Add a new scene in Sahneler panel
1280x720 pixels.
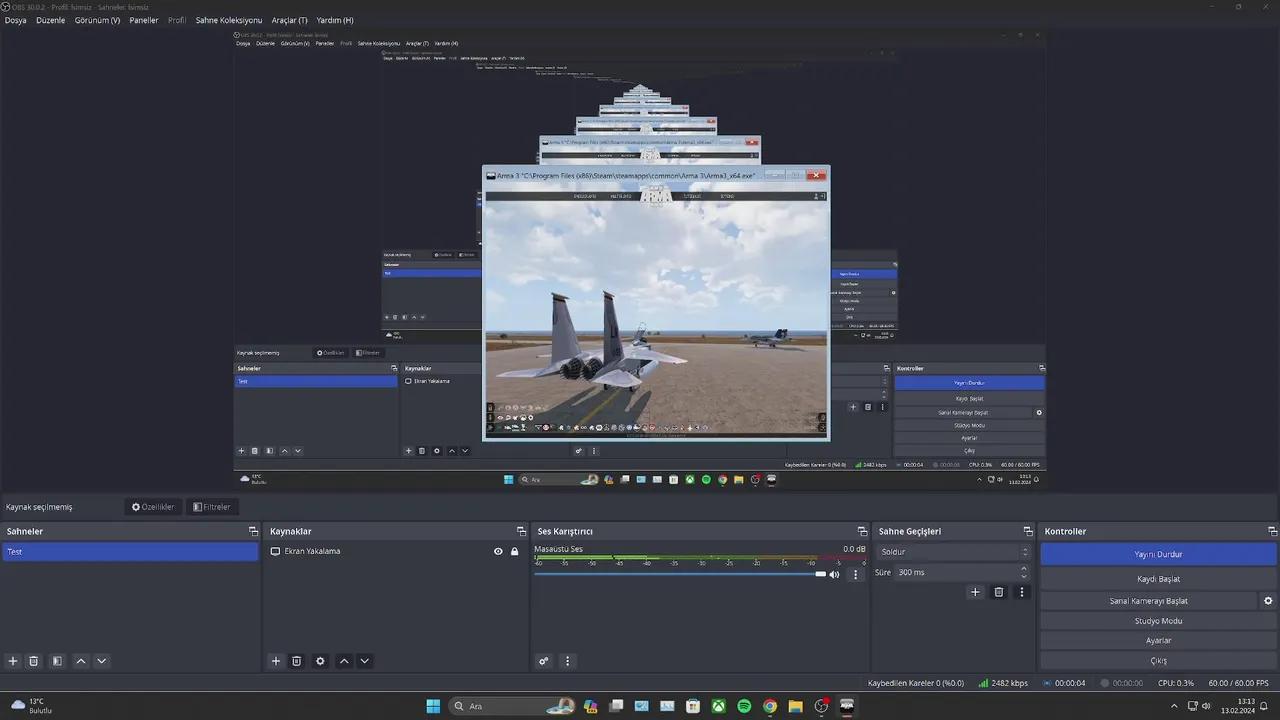click(x=13, y=661)
